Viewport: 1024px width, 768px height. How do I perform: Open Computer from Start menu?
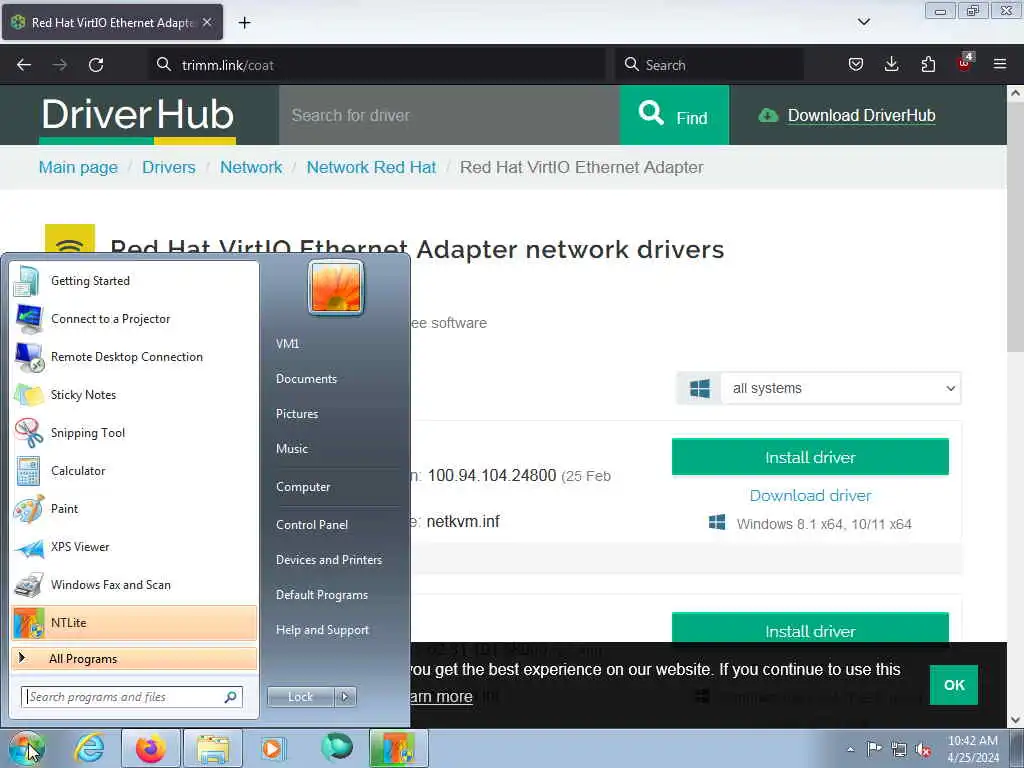(x=303, y=487)
